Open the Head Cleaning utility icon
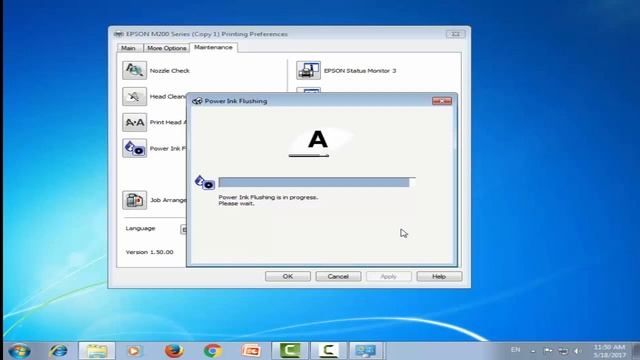The height and width of the screenshot is (360, 640). (134, 96)
